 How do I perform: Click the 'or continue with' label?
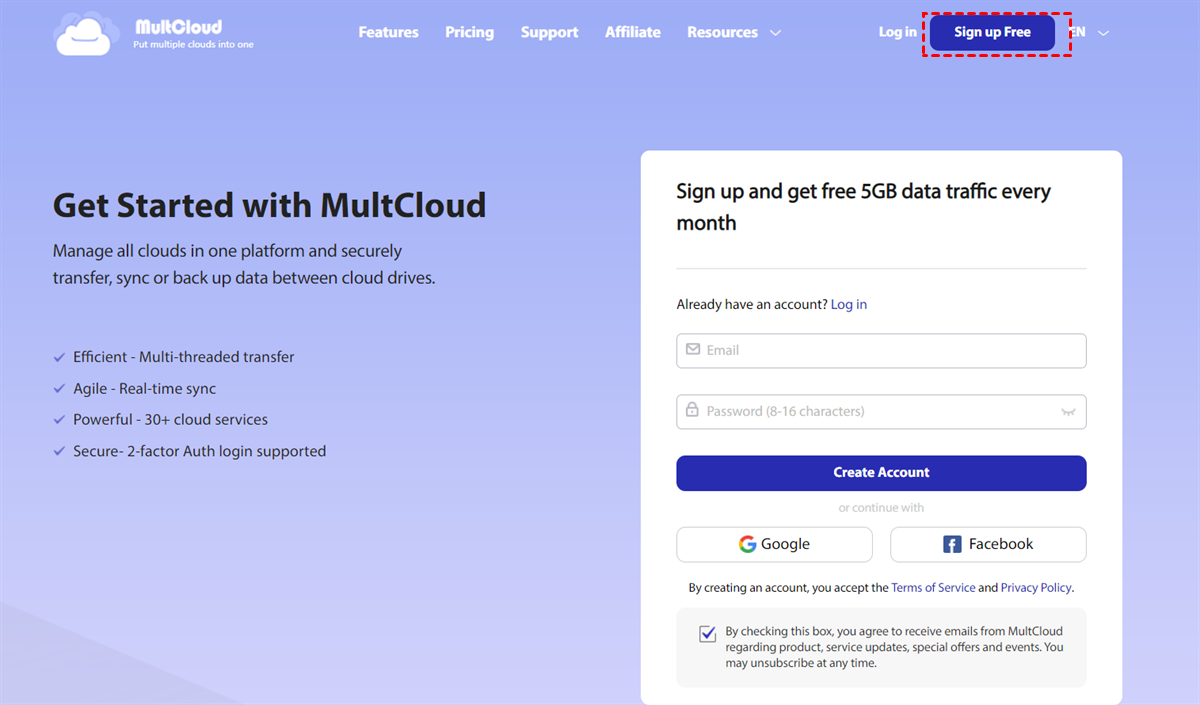point(881,508)
